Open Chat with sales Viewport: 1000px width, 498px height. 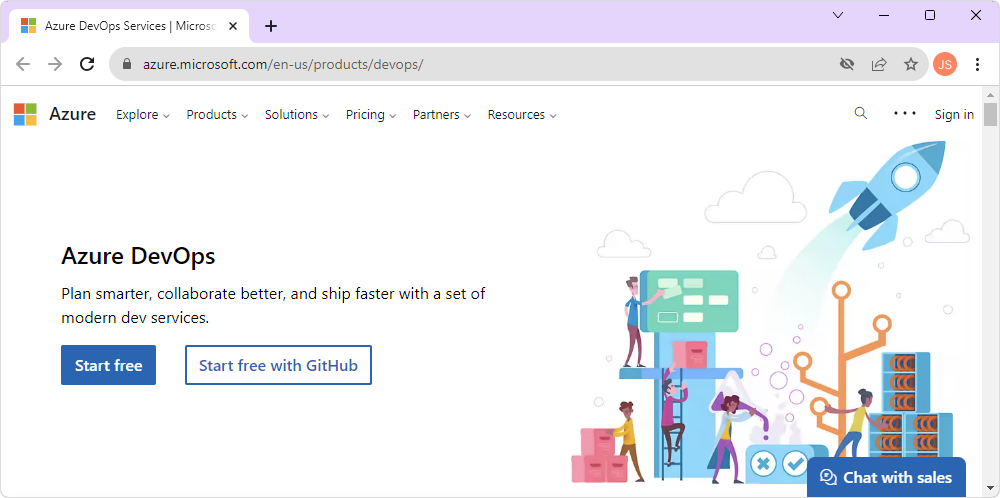pos(886,478)
